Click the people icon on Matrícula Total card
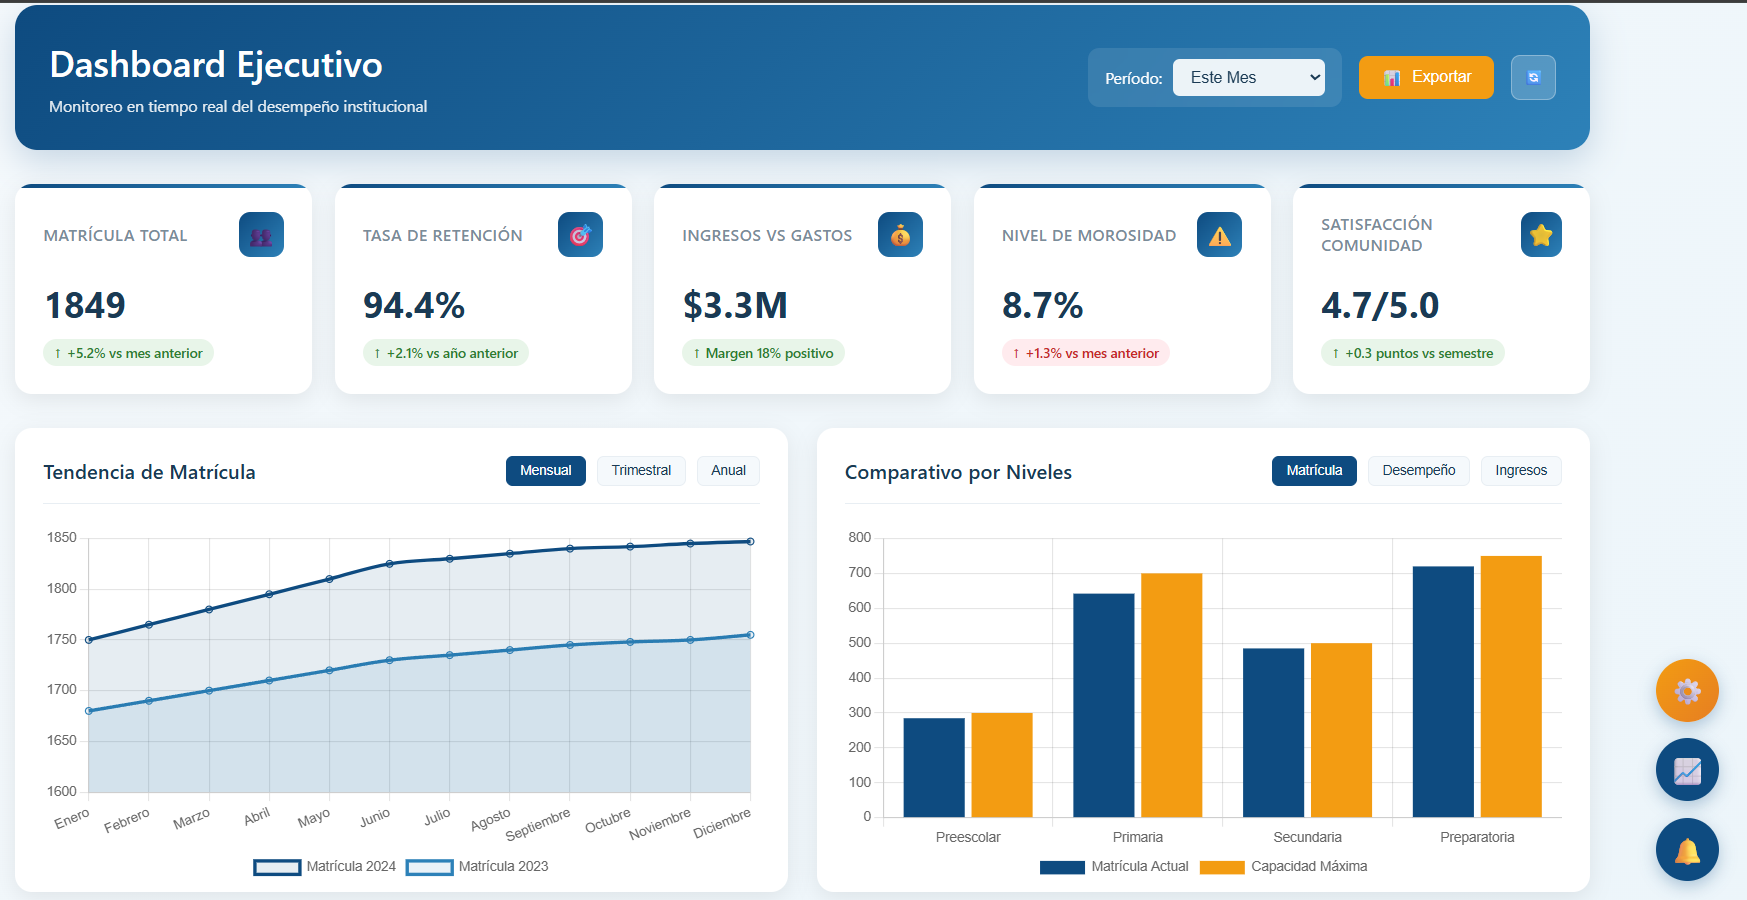Image resolution: width=1747 pixels, height=900 pixels. (261, 235)
